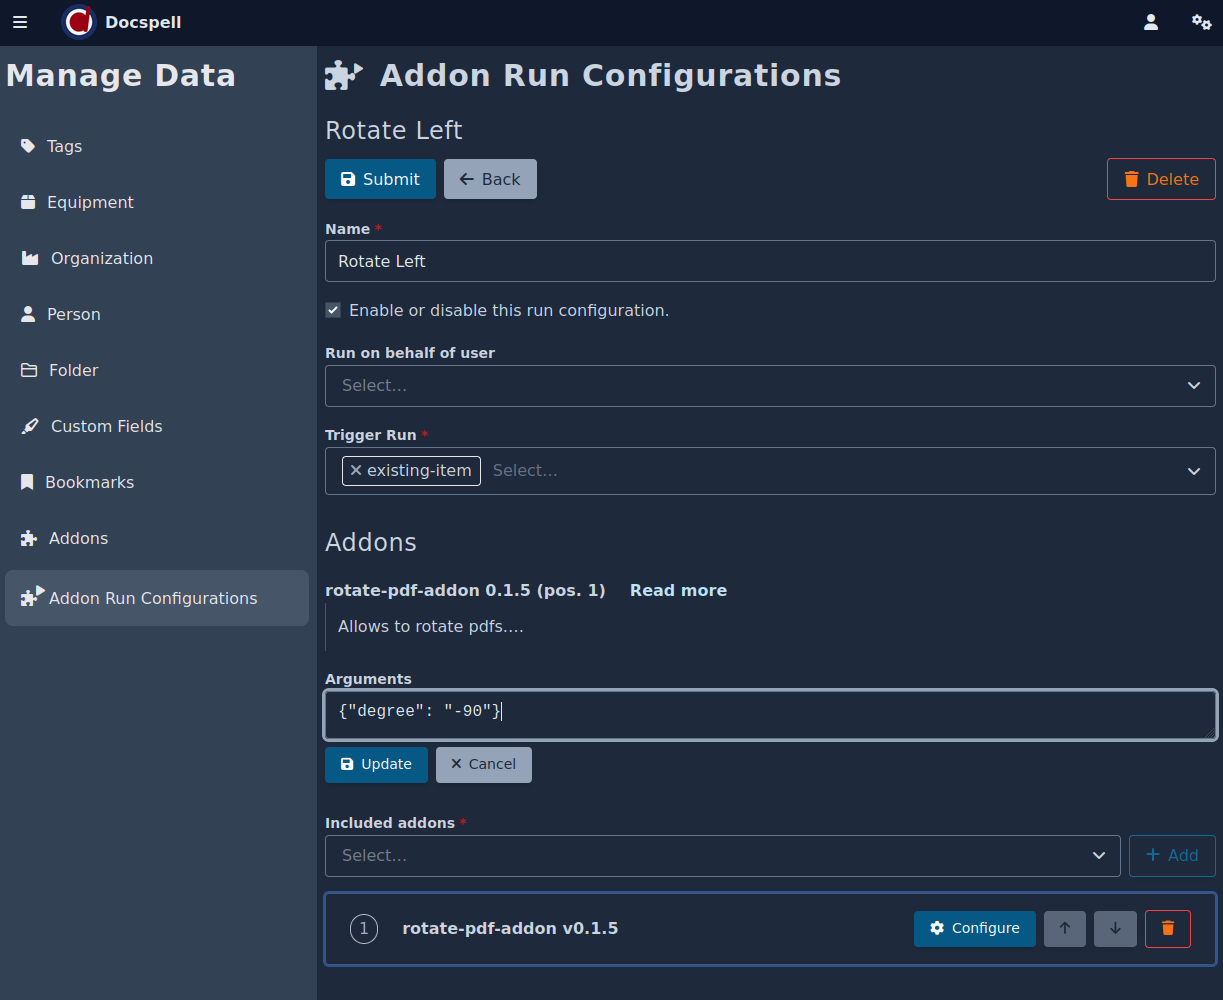
Task: Move rotate-pdf-addon down with arrow
Action: pyautogui.click(x=1115, y=928)
